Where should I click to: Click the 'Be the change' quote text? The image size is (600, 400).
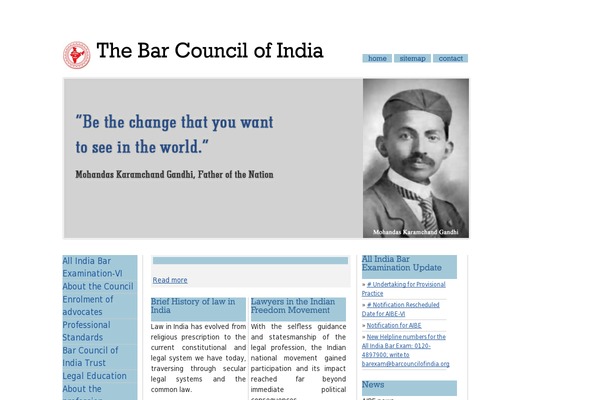(174, 134)
